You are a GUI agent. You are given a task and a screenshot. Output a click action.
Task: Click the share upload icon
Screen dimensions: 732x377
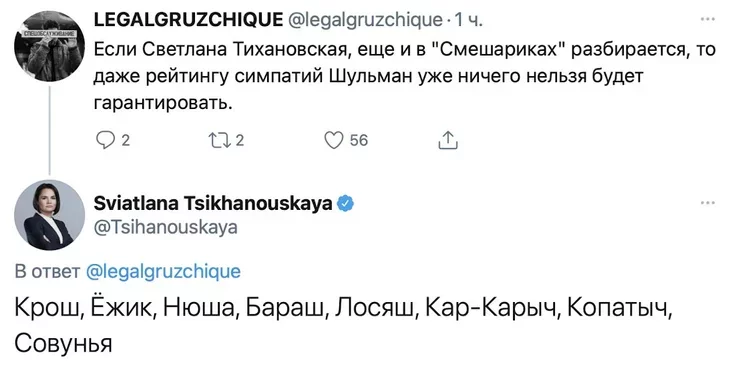coord(448,140)
